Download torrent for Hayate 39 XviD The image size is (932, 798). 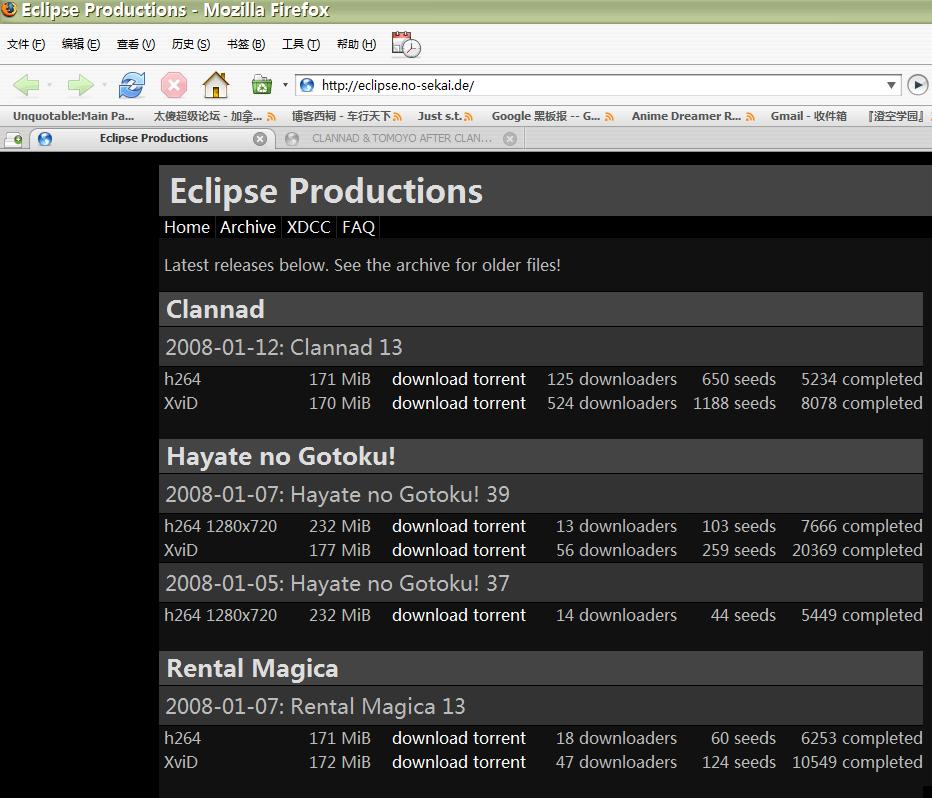pos(459,550)
